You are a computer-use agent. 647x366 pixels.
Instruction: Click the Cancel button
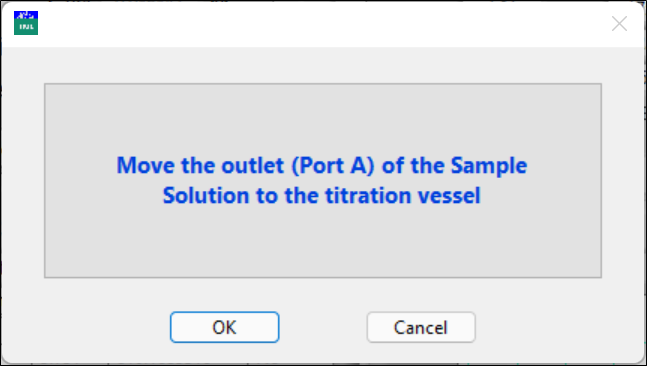[x=421, y=327]
